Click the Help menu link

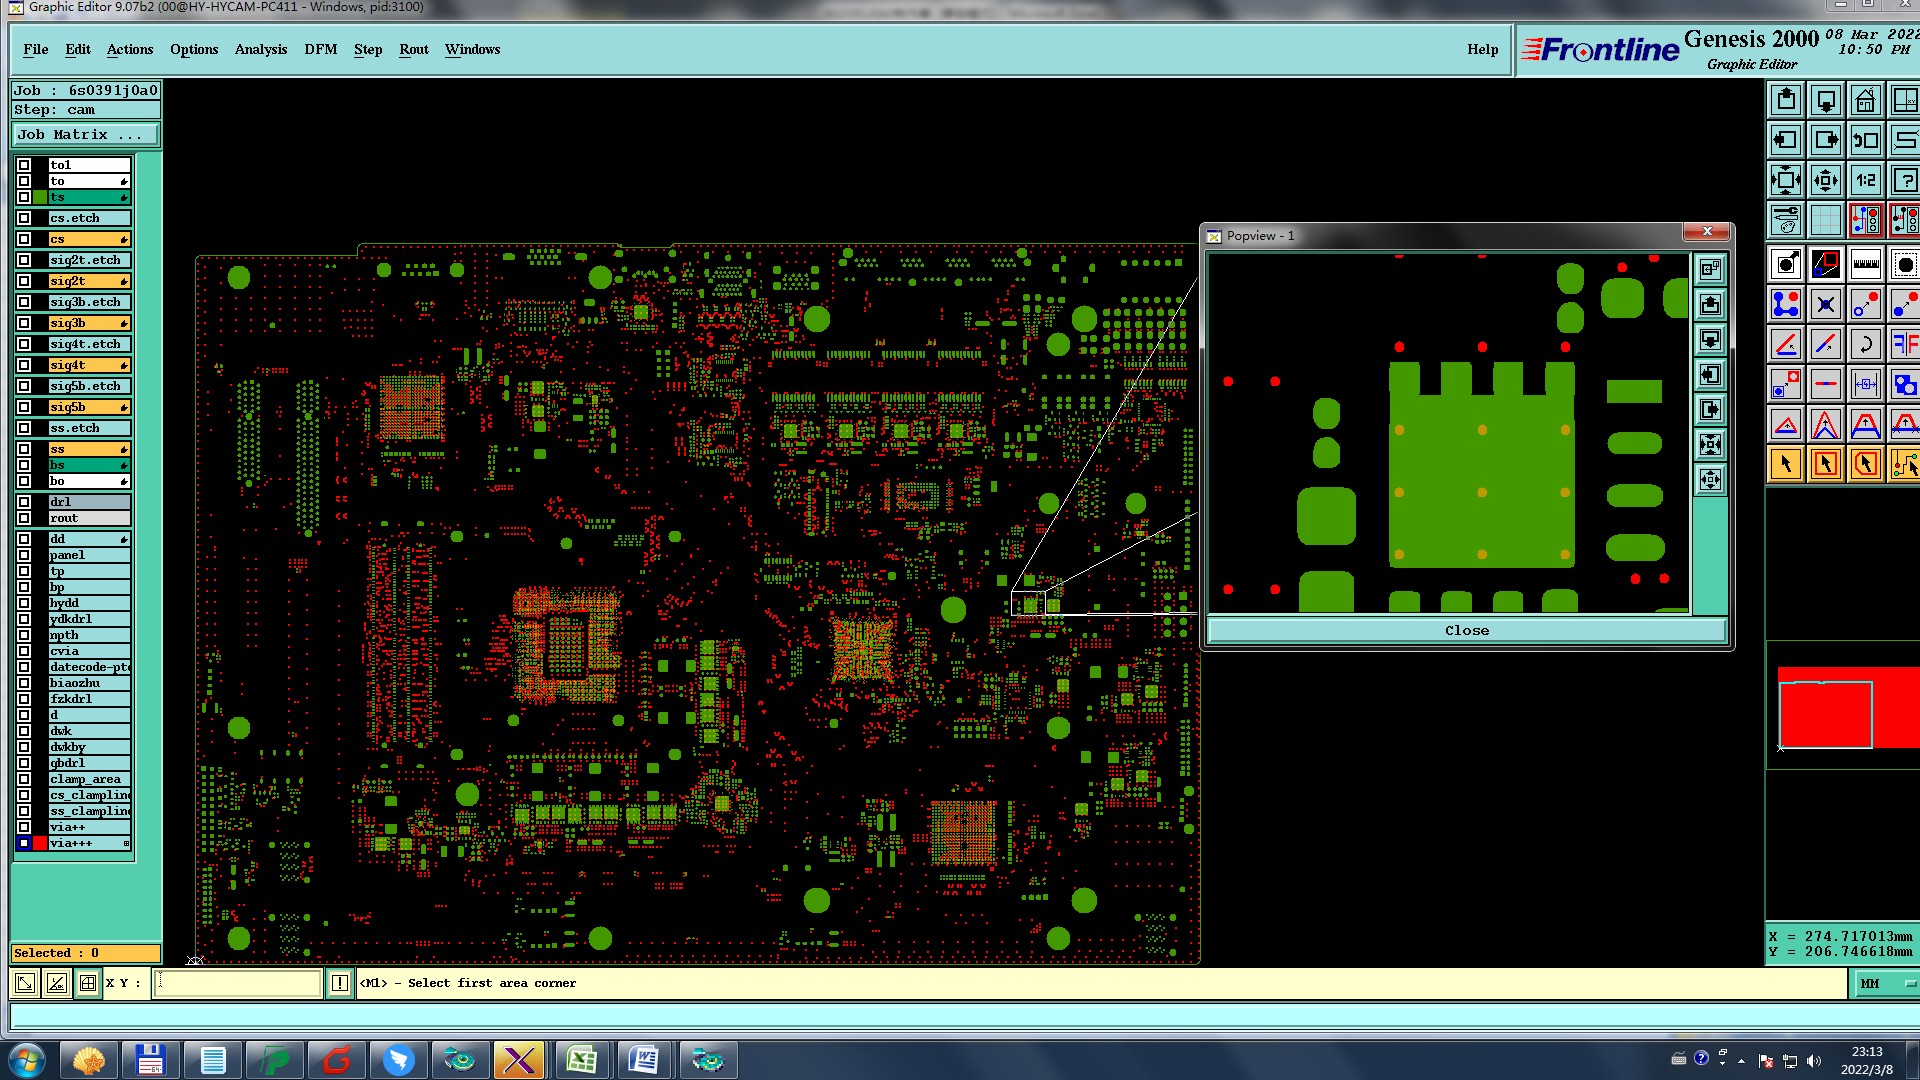point(1482,49)
